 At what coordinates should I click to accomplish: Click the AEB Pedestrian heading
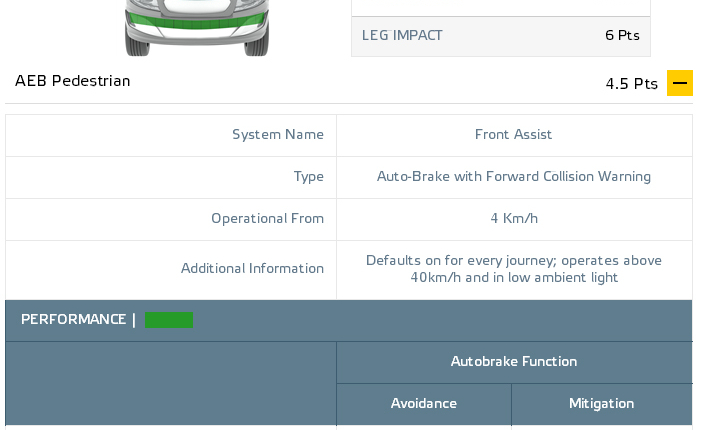point(73,81)
